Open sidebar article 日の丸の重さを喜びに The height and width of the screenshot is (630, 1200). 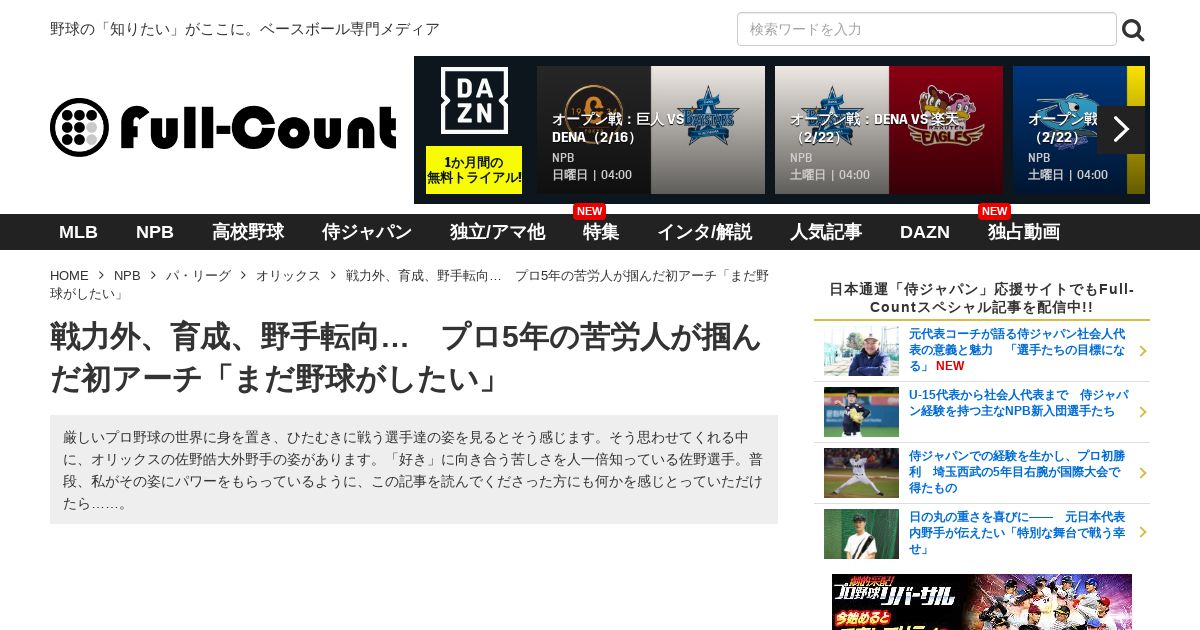pos(1017,533)
